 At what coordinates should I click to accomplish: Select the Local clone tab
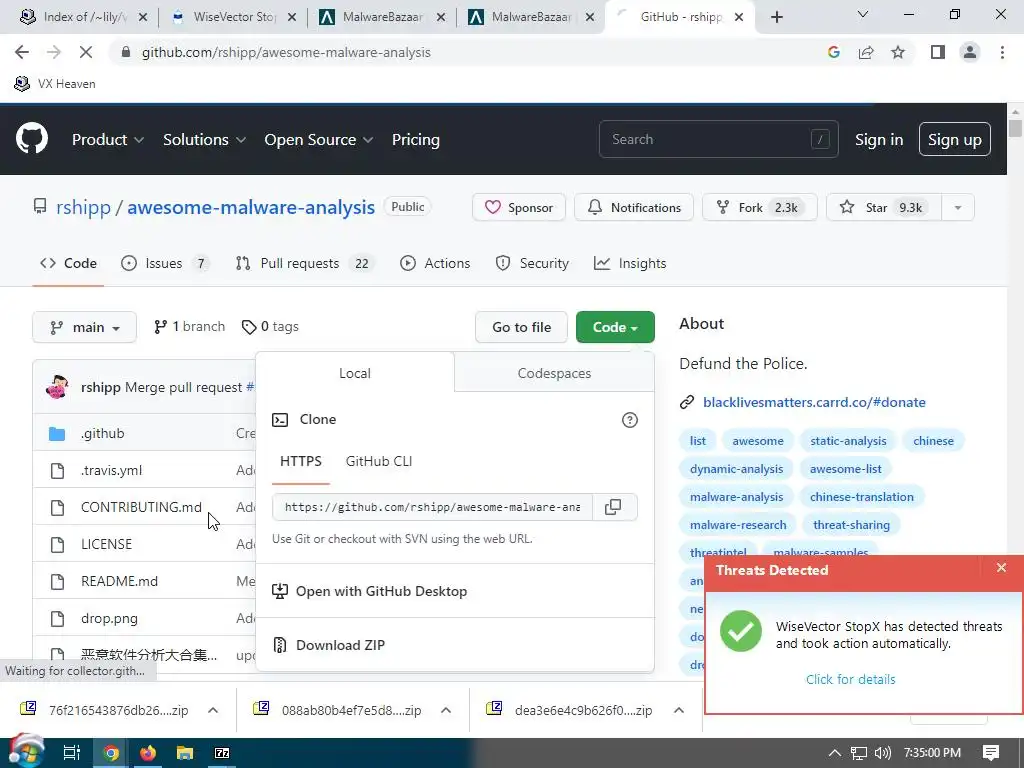(x=355, y=373)
